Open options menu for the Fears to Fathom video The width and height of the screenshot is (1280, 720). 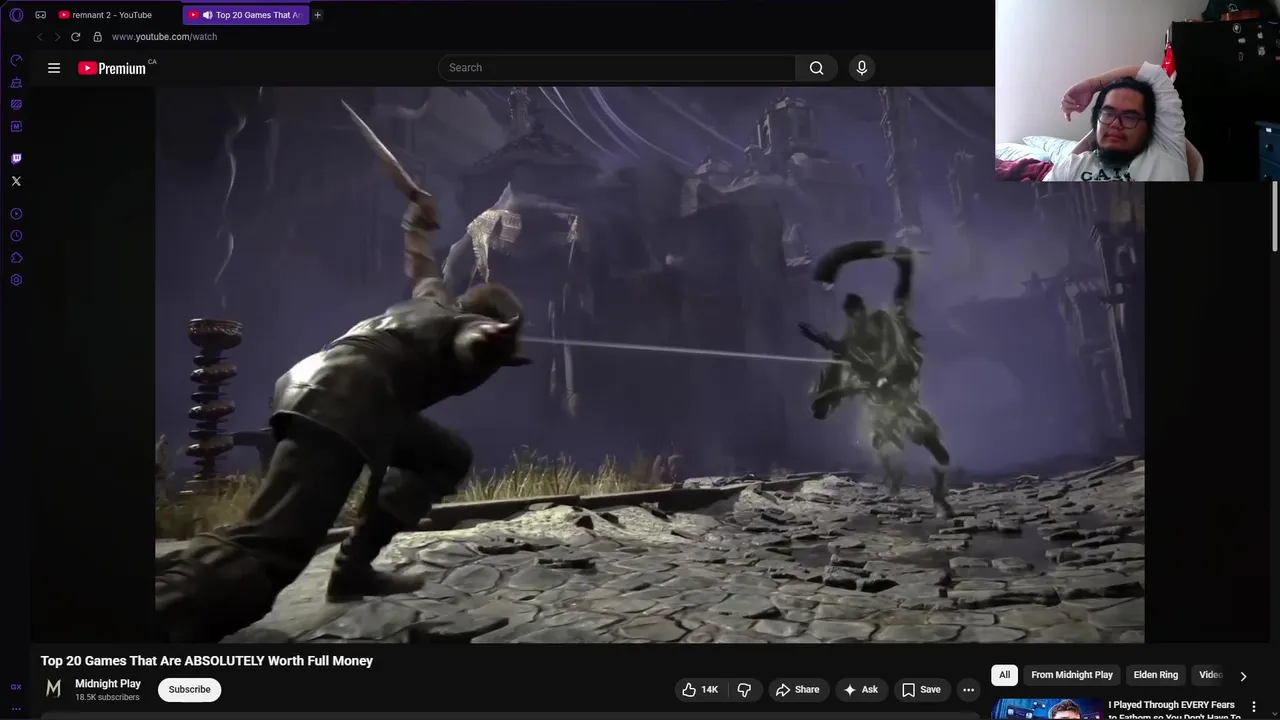click(1253, 706)
